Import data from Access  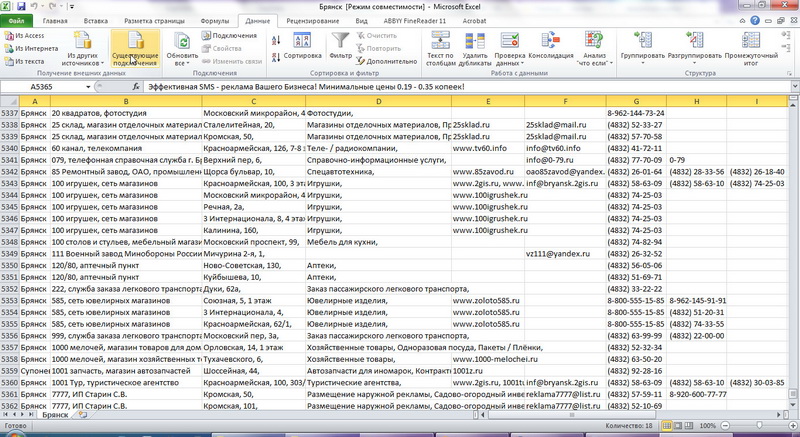point(24,36)
